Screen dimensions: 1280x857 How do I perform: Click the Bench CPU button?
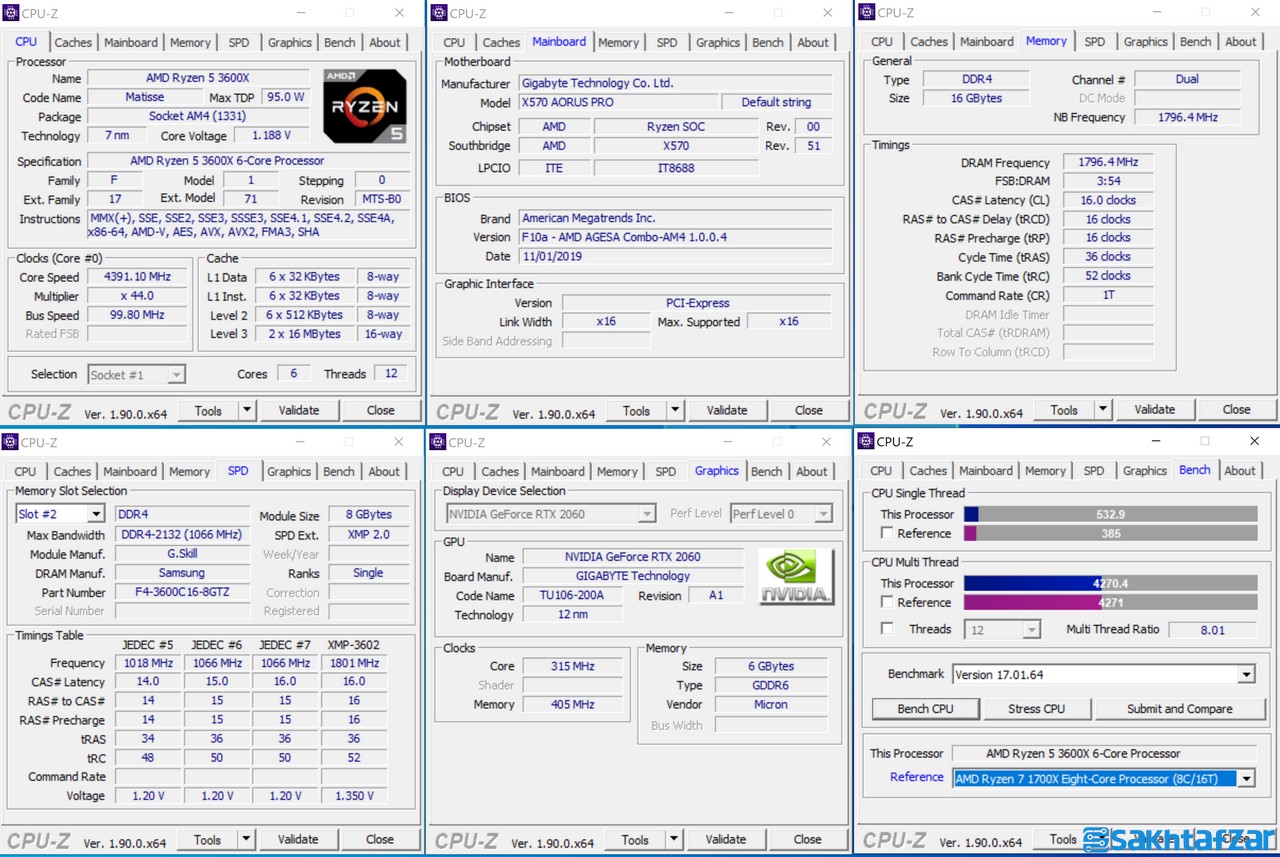point(925,709)
